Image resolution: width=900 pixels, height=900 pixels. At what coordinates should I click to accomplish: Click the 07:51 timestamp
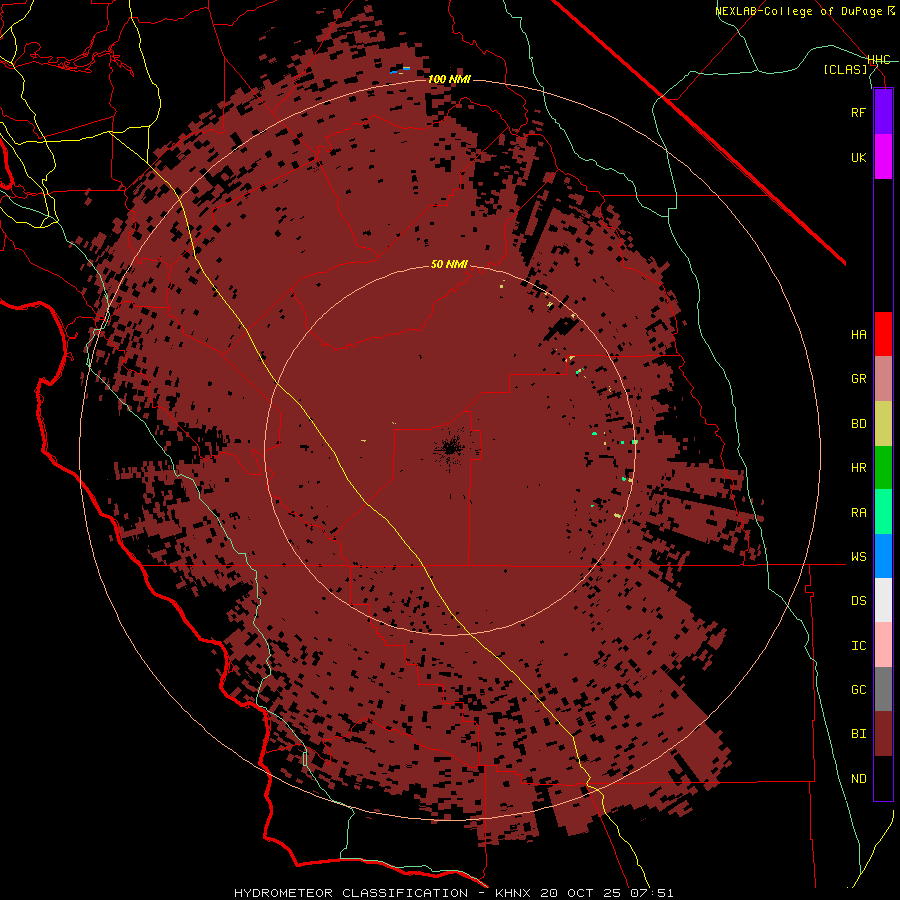[650, 893]
